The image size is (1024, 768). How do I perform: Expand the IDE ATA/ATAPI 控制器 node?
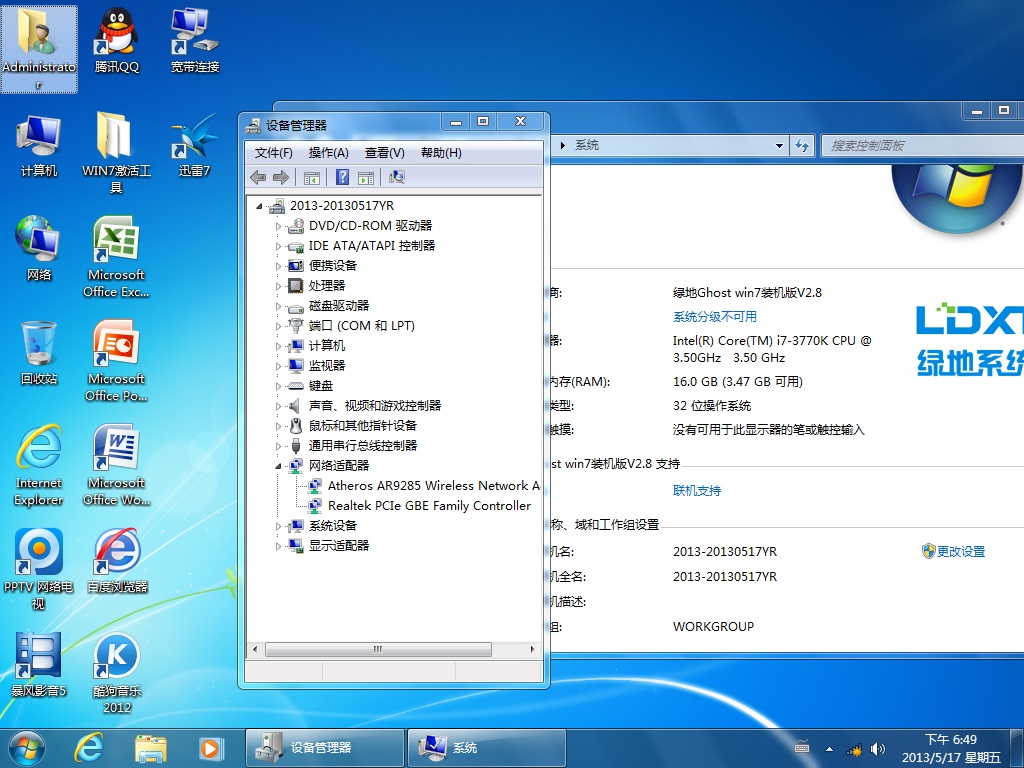pyautogui.click(x=278, y=246)
